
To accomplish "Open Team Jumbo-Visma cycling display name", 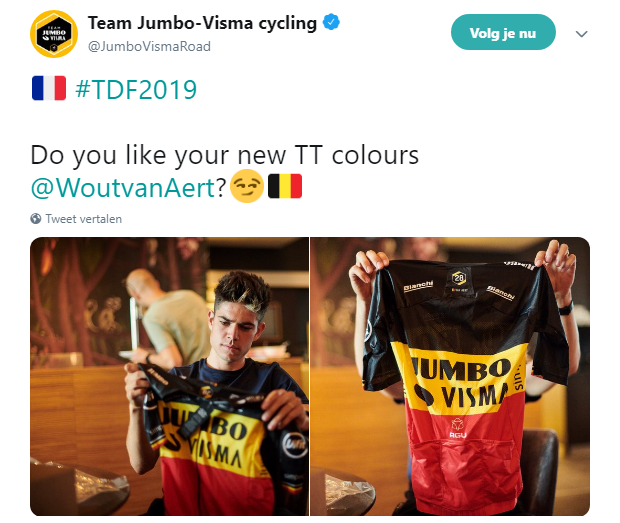I will [202, 23].
